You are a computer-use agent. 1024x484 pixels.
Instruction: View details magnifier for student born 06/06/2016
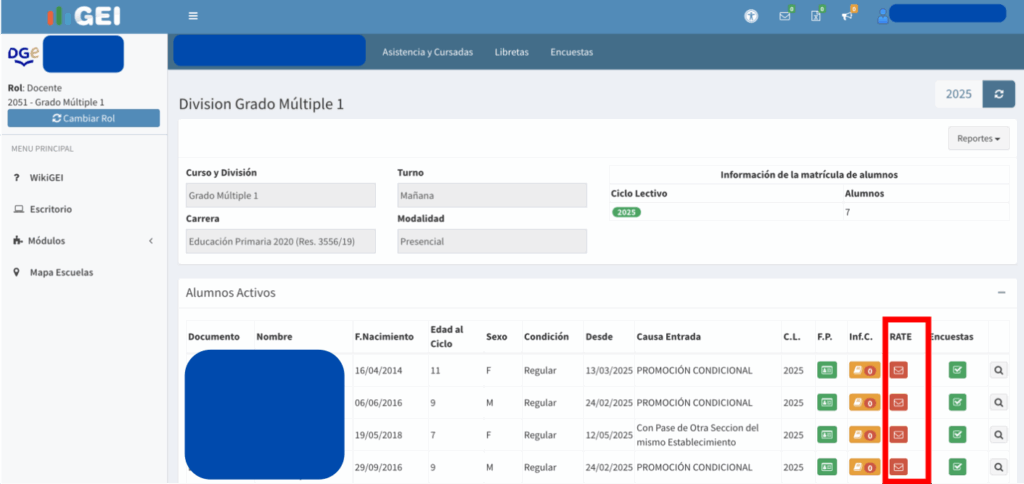tap(999, 402)
